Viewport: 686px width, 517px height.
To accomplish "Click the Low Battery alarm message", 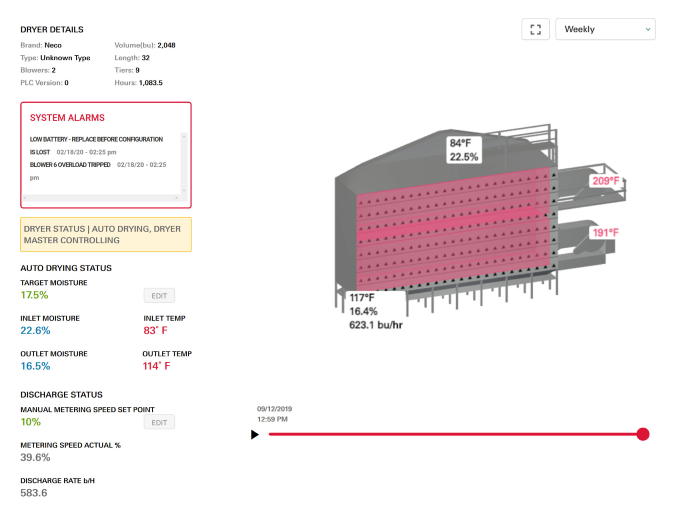I will coord(96,146).
